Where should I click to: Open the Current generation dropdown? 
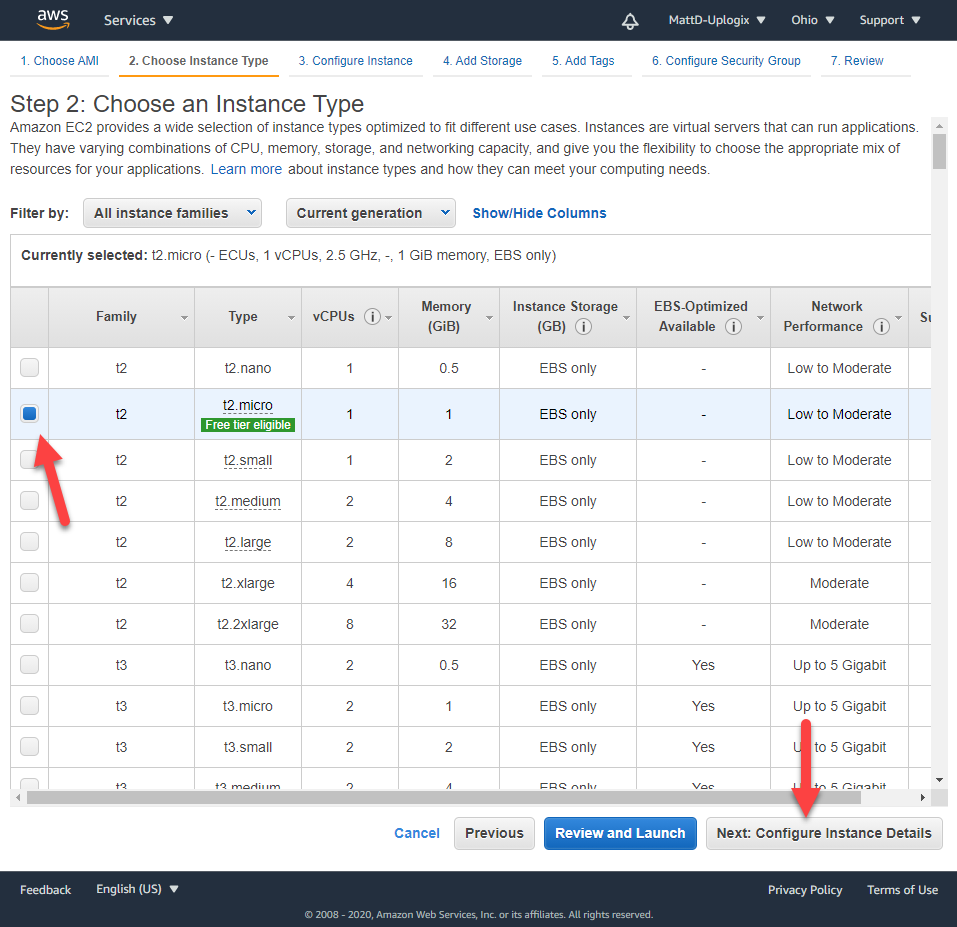370,213
